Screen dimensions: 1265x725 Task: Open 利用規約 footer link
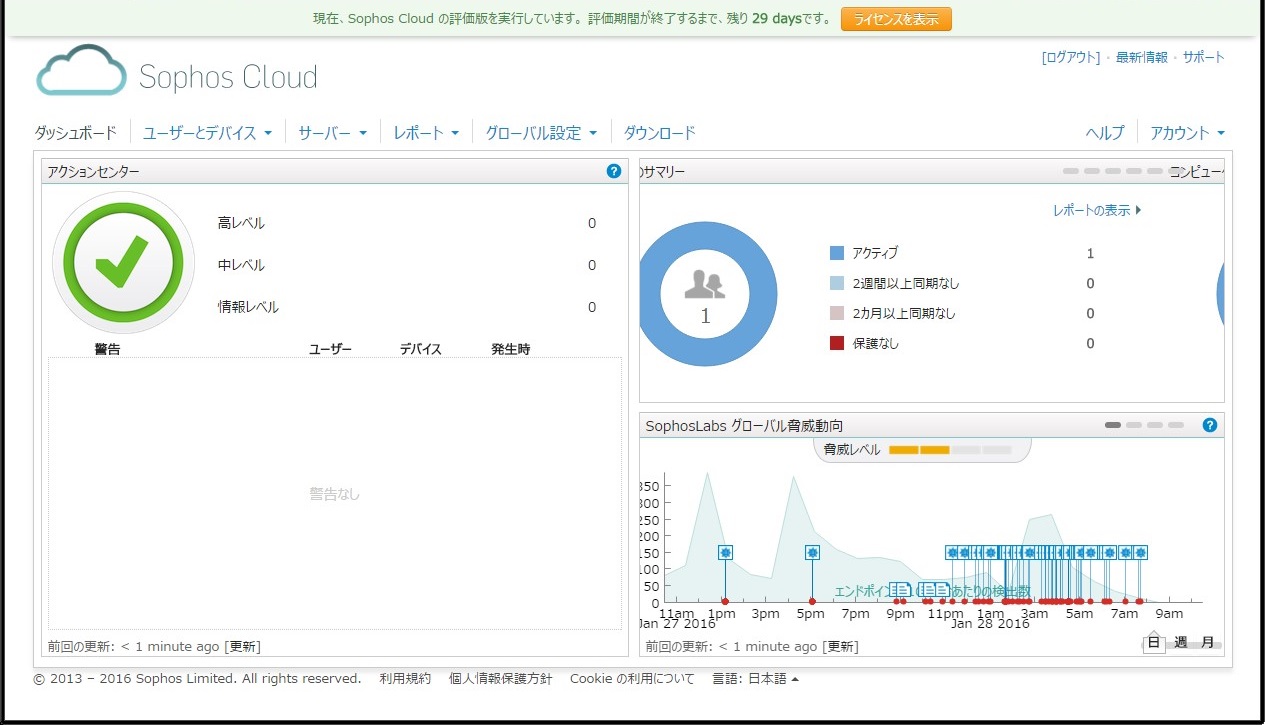click(x=405, y=678)
